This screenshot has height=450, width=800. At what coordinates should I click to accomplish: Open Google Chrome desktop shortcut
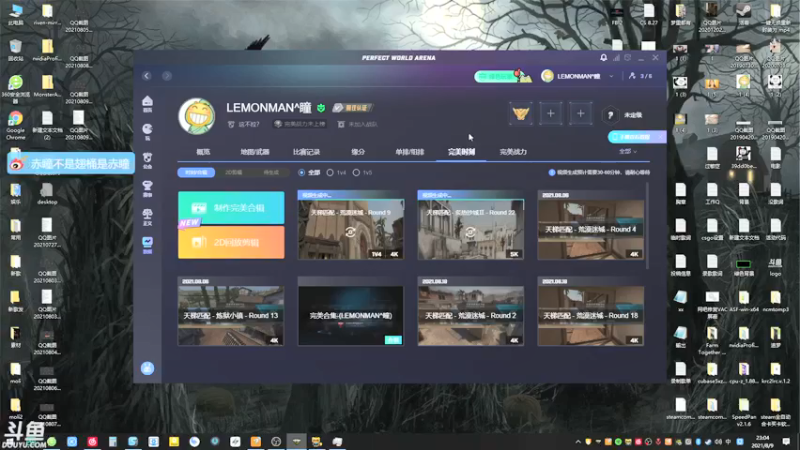(15, 125)
